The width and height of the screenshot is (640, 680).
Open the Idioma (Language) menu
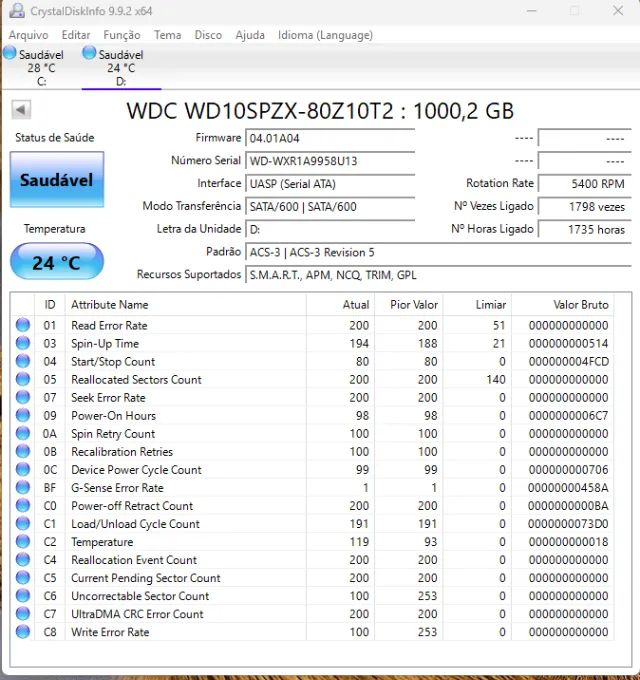pos(325,35)
